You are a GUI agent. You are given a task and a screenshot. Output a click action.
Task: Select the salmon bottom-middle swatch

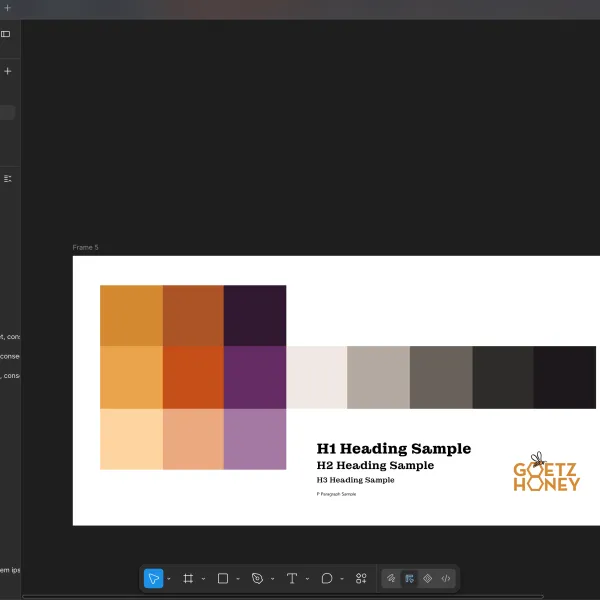[x=193, y=439]
